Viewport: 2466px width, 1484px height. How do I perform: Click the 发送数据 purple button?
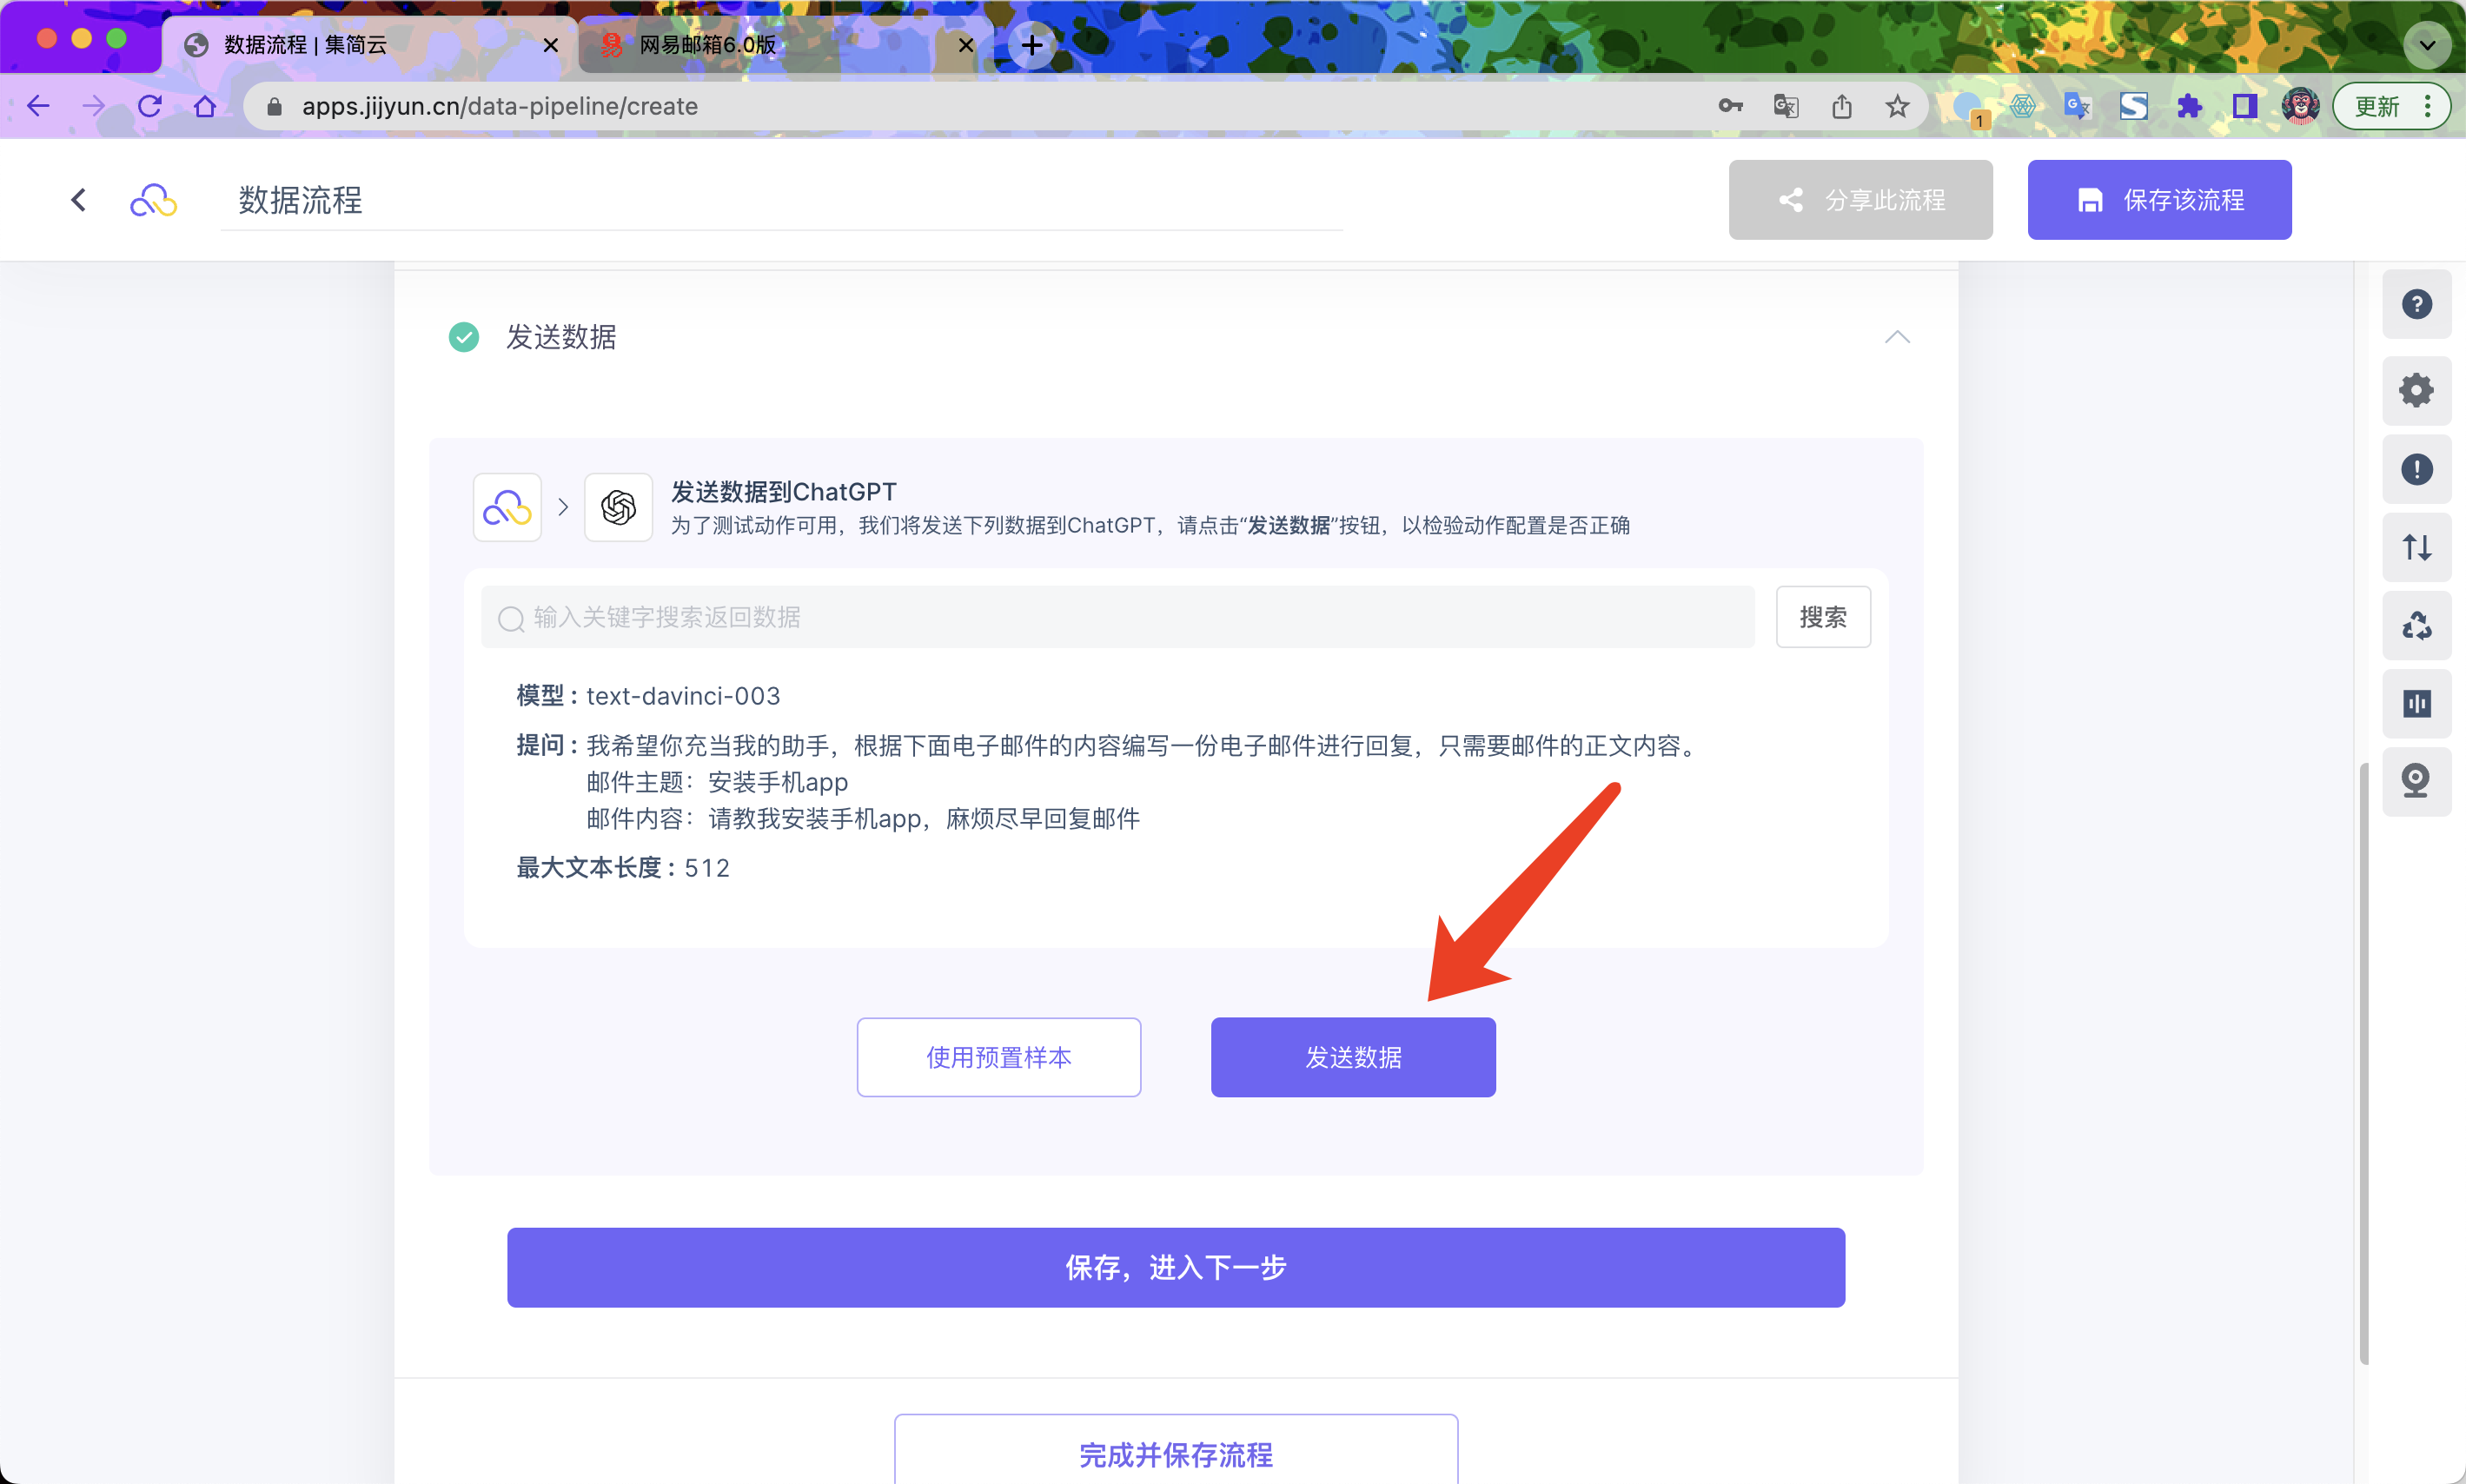pos(1353,1057)
